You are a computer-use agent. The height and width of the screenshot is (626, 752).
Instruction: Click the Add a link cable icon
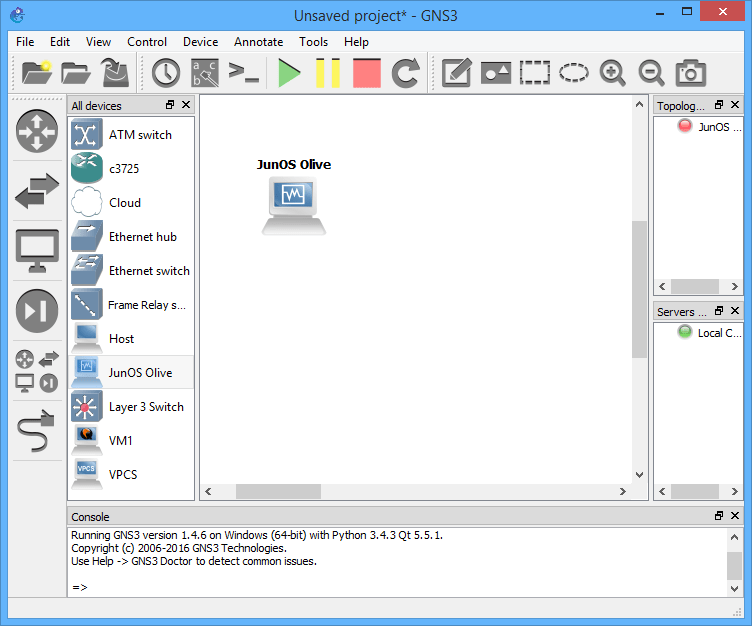point(37,430)
